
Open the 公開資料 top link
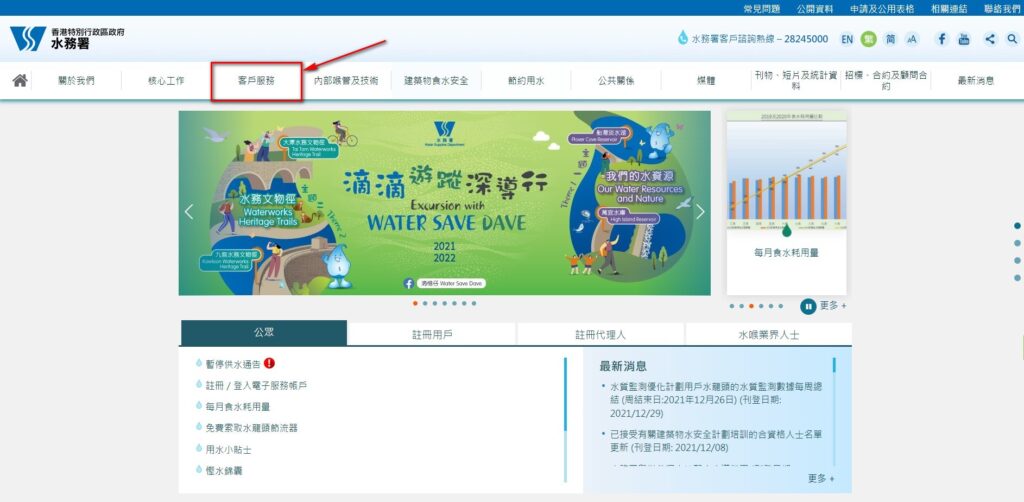point(815,8)
